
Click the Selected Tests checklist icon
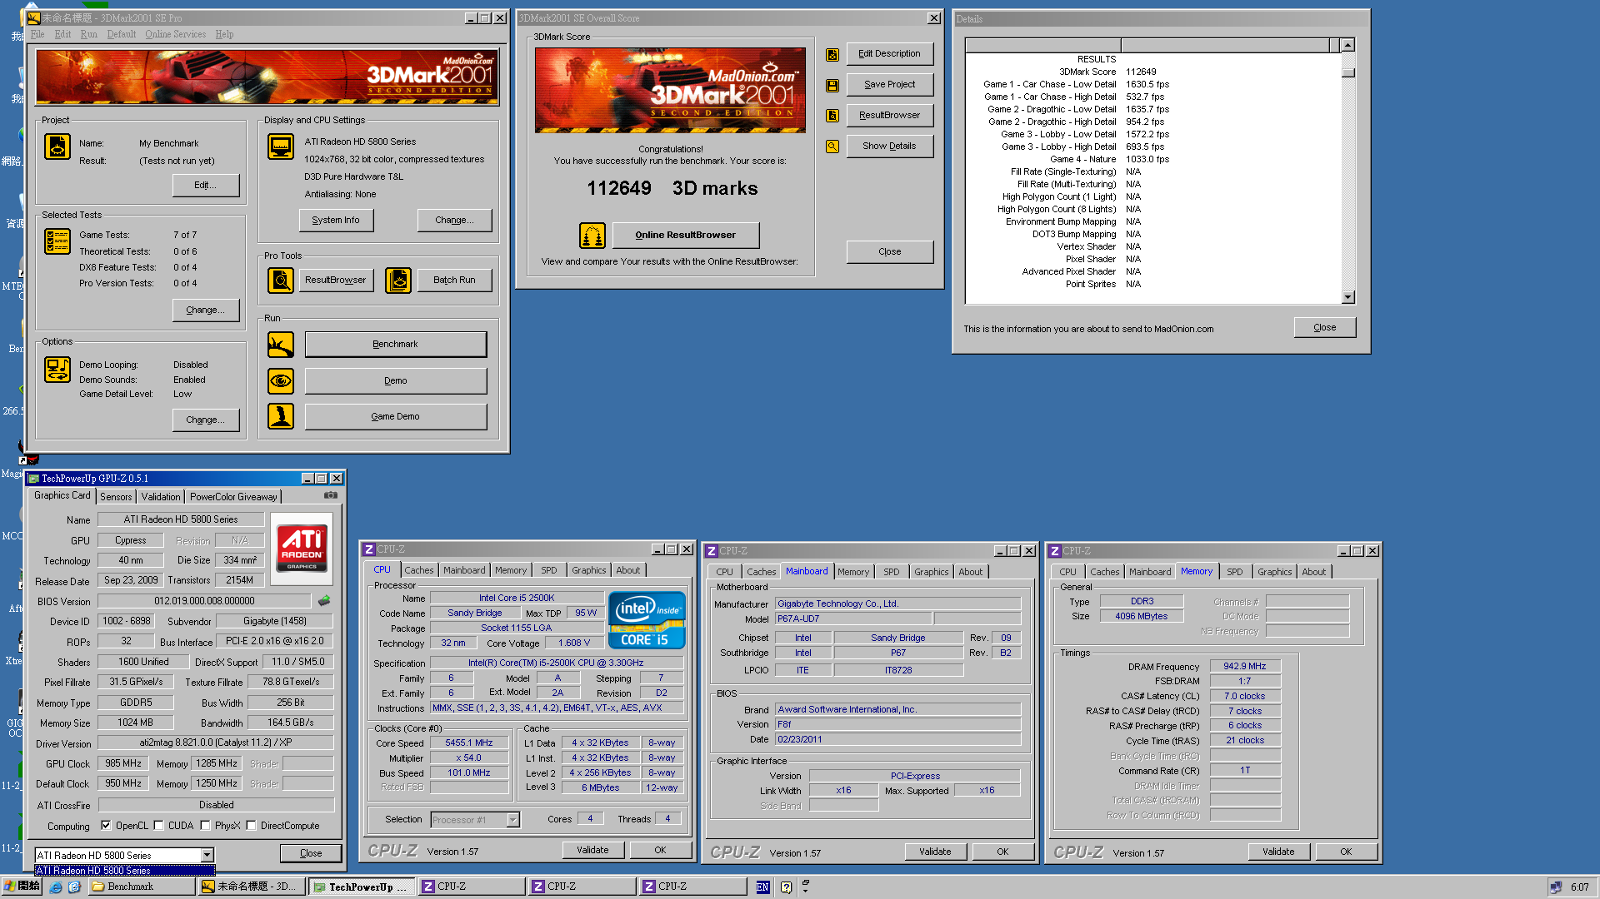pos(57,241)
